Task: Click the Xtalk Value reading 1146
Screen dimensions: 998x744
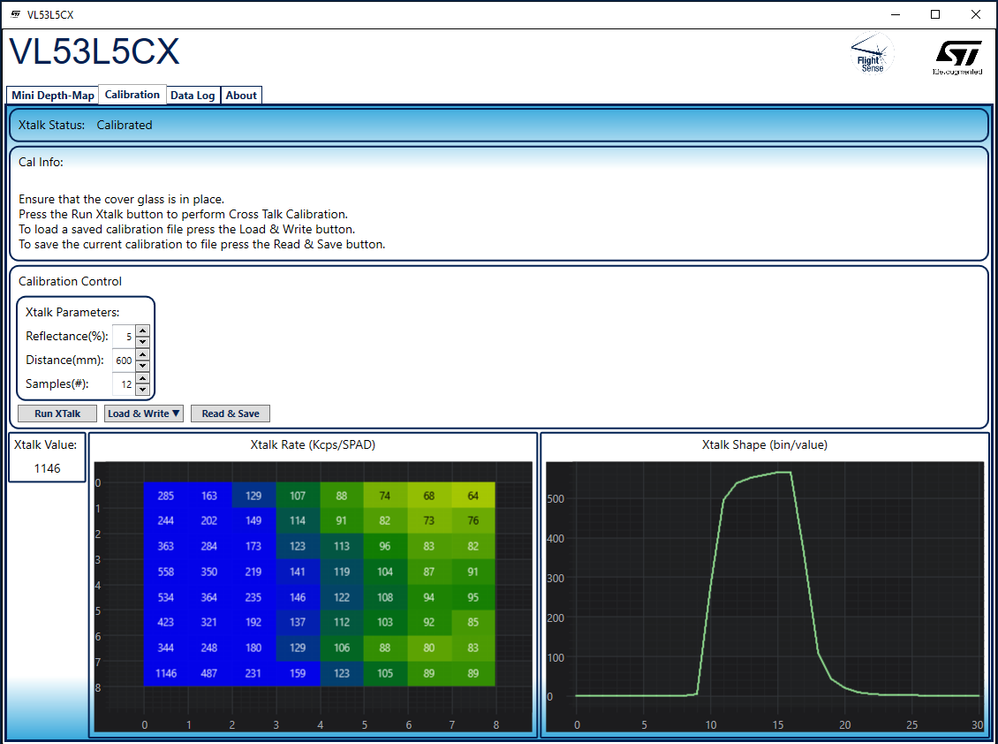Action: tap(47, 468)
